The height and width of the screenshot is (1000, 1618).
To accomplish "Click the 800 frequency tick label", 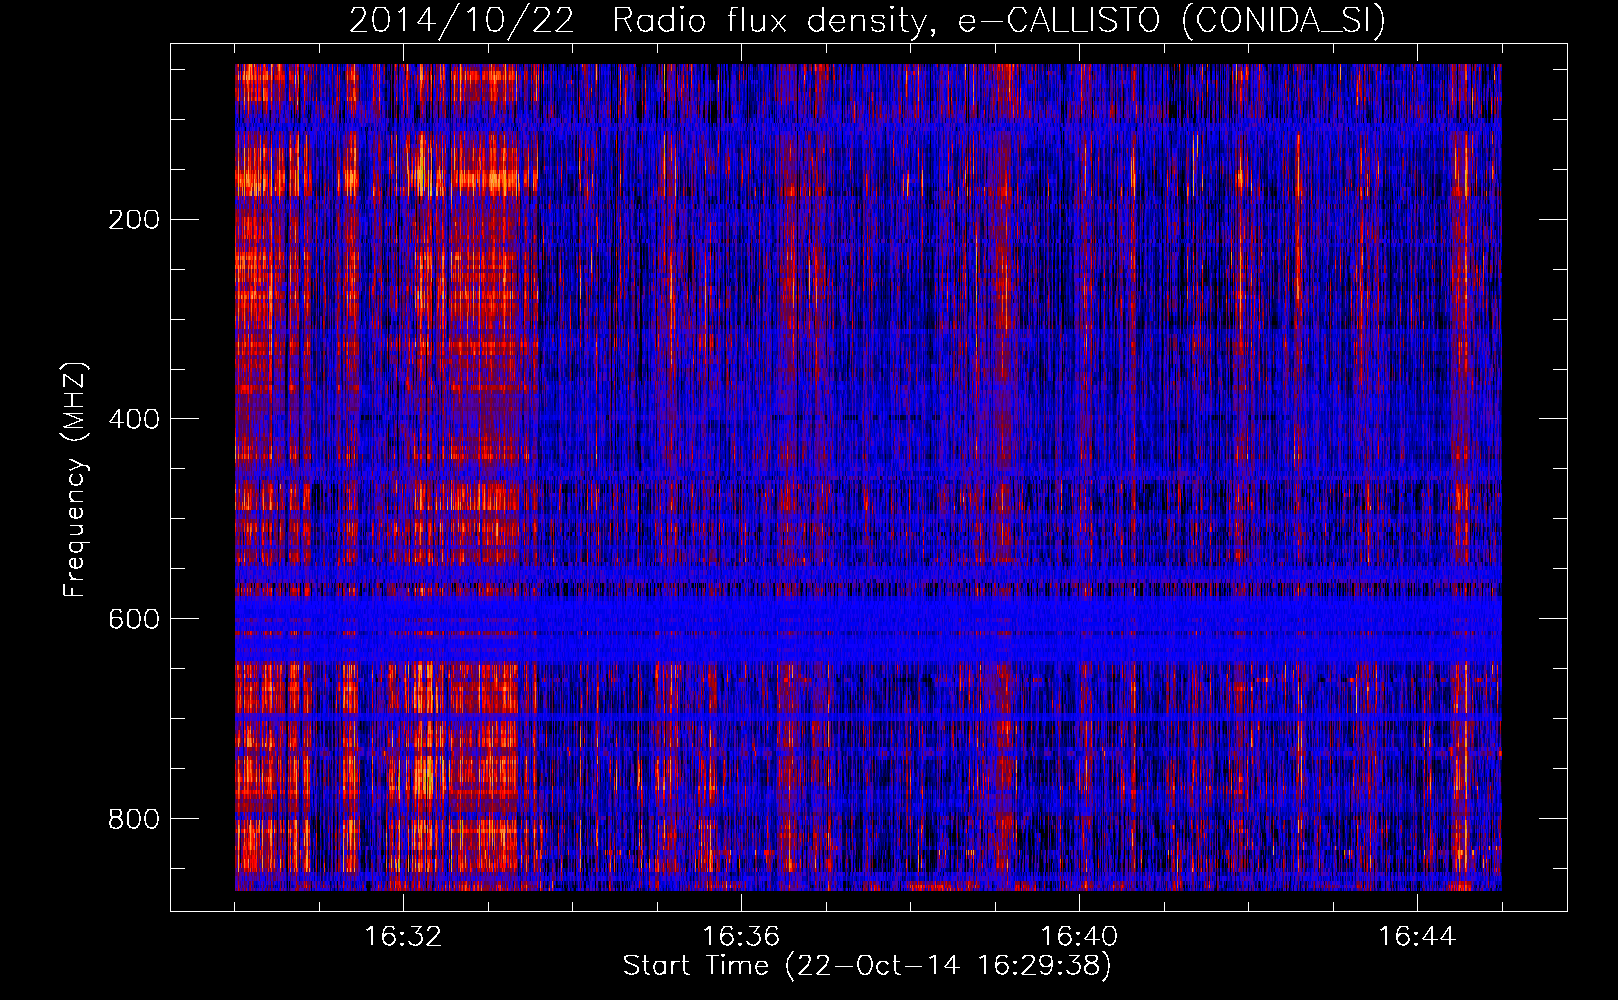I will 134,819.
